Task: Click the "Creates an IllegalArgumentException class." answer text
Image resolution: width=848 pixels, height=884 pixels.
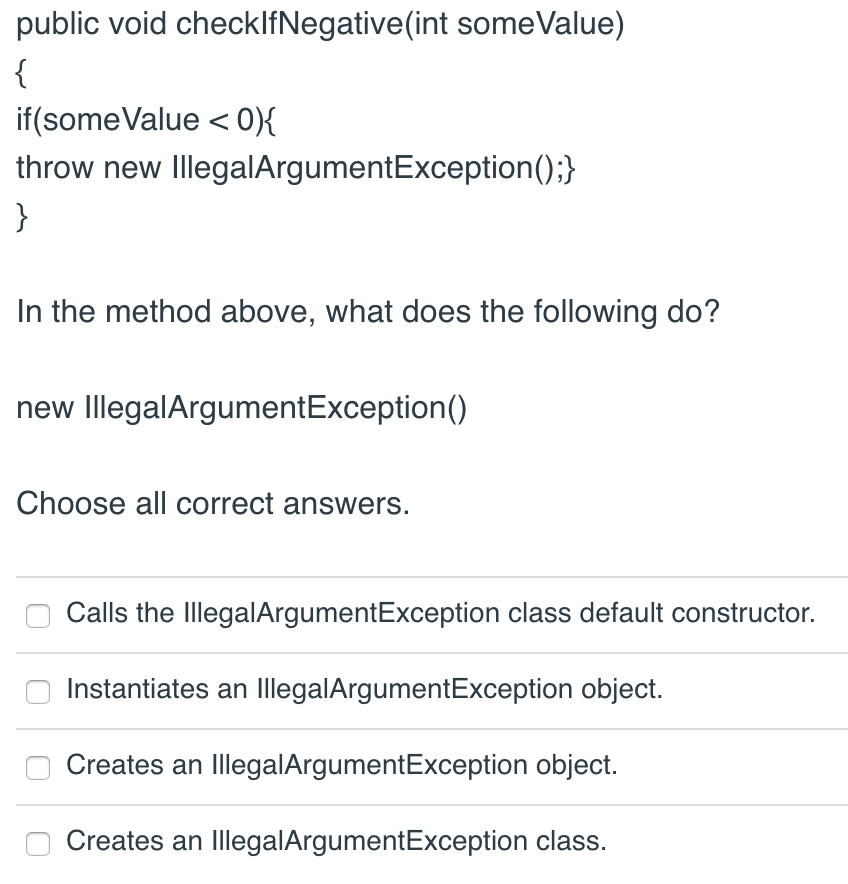Action: click(x=337, y=842)
